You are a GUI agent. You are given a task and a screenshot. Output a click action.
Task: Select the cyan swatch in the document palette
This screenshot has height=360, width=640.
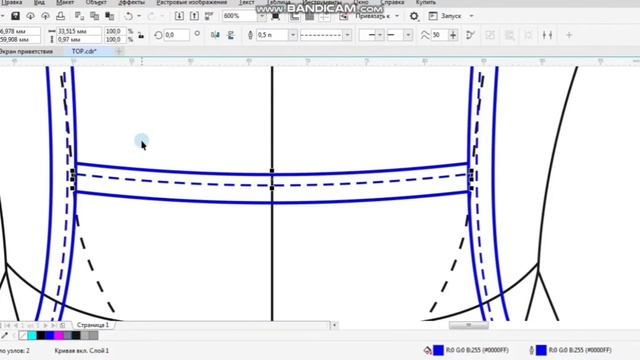[32, 336]
